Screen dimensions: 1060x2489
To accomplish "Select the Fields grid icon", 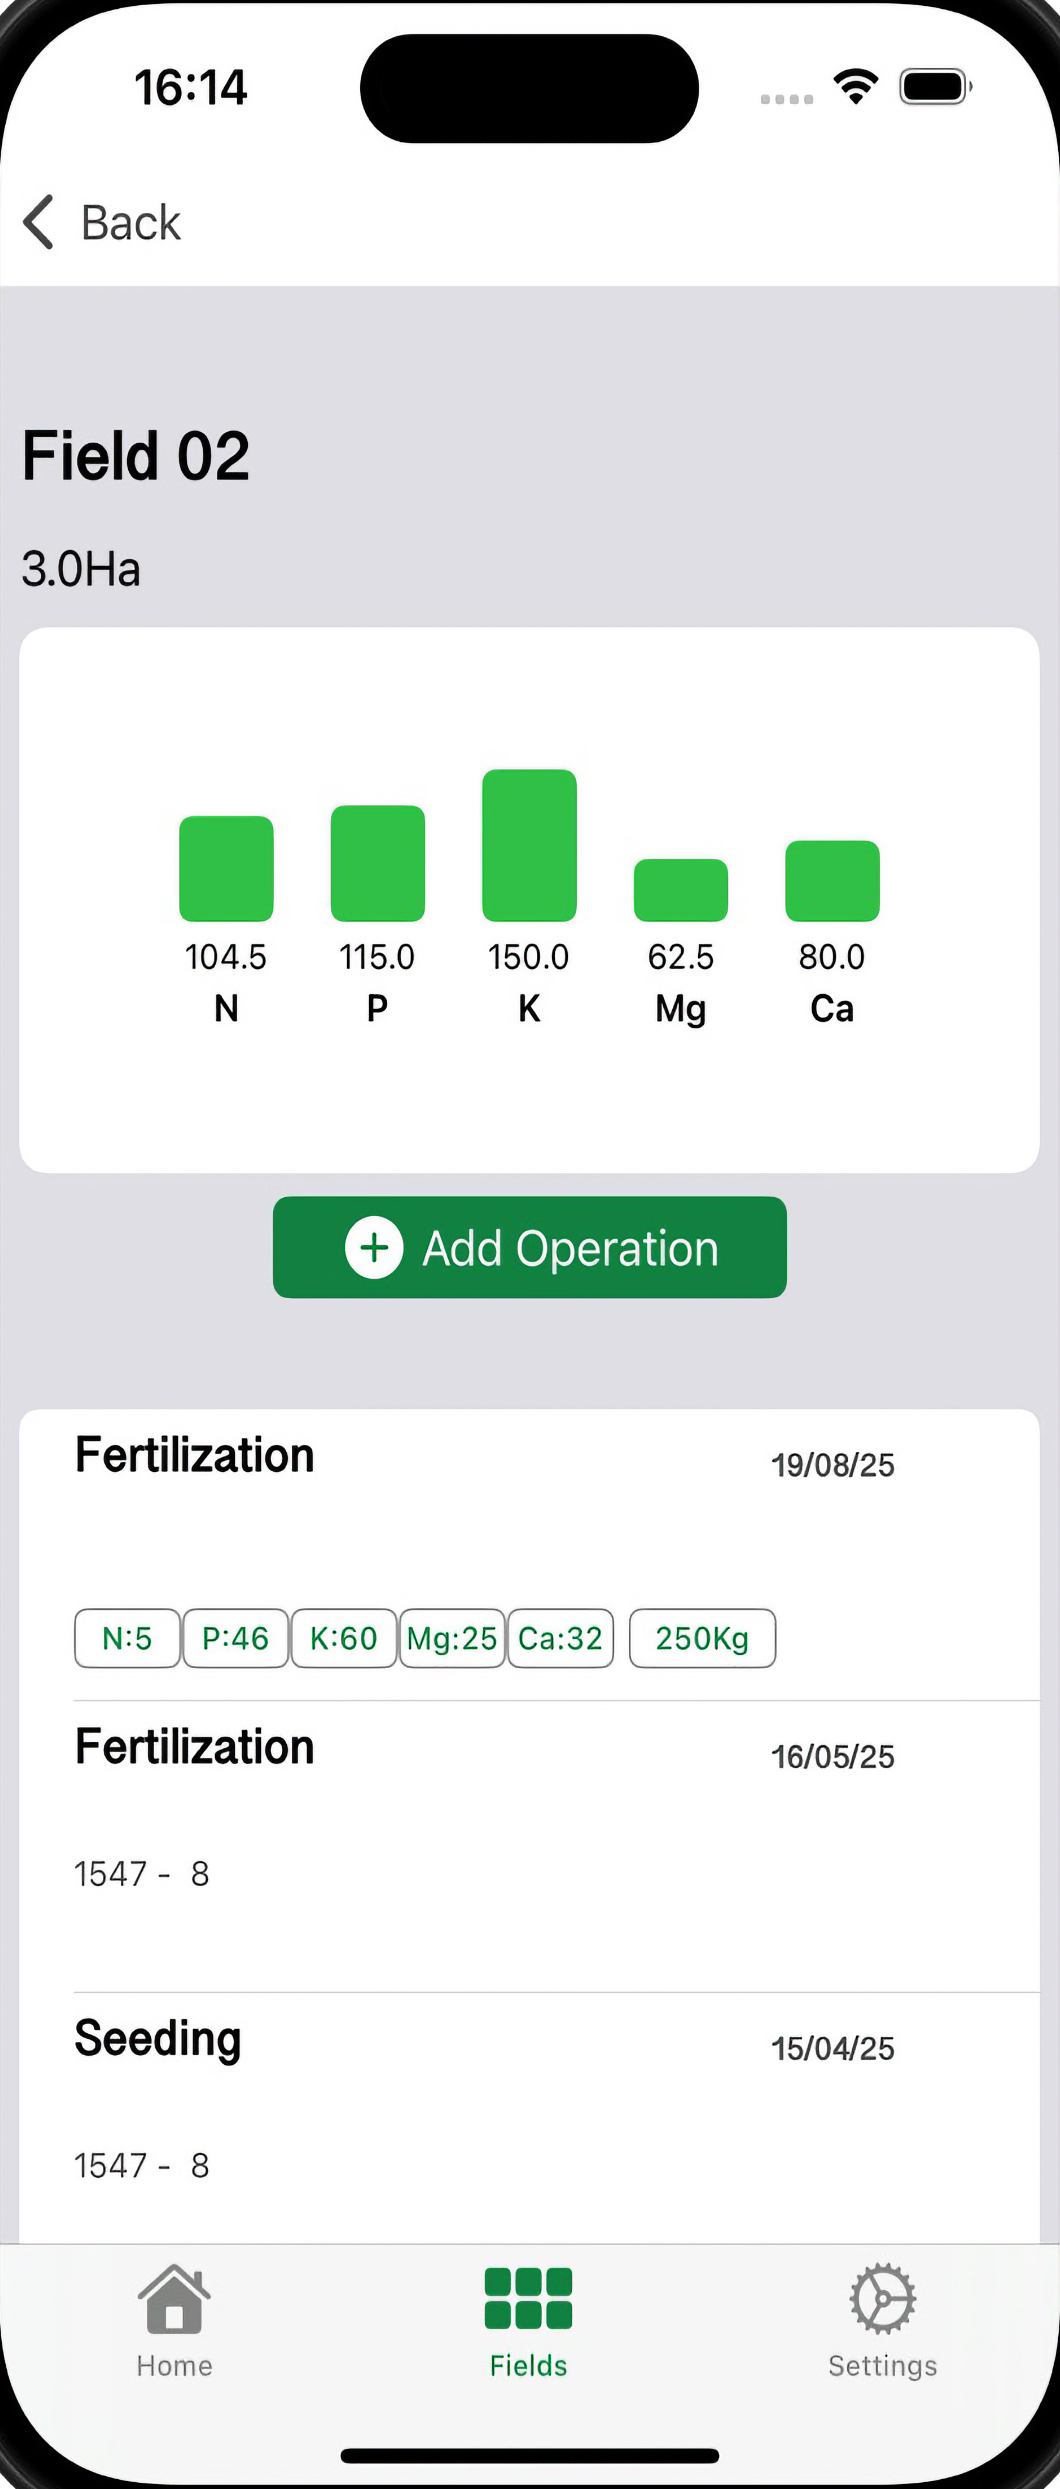I will click(528, 2298).
